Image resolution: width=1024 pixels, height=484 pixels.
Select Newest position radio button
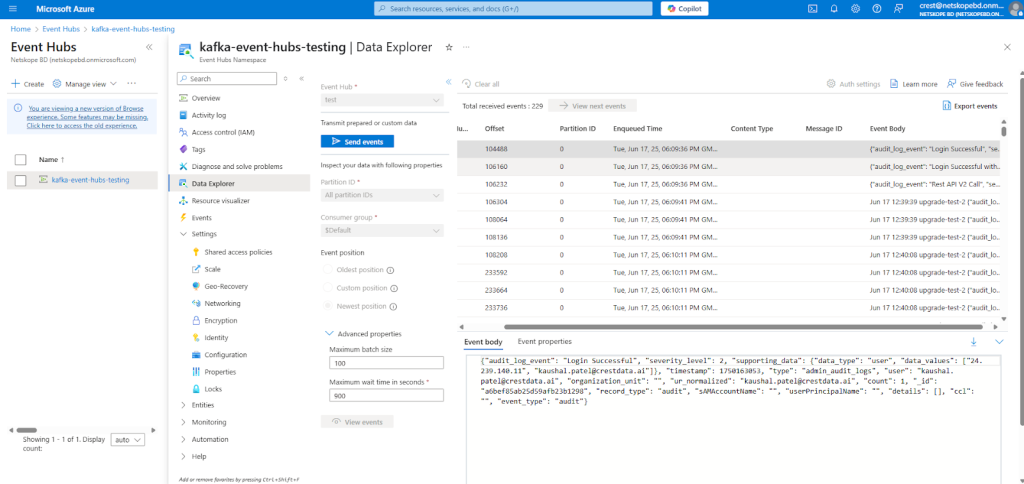(x=327, y=306)
